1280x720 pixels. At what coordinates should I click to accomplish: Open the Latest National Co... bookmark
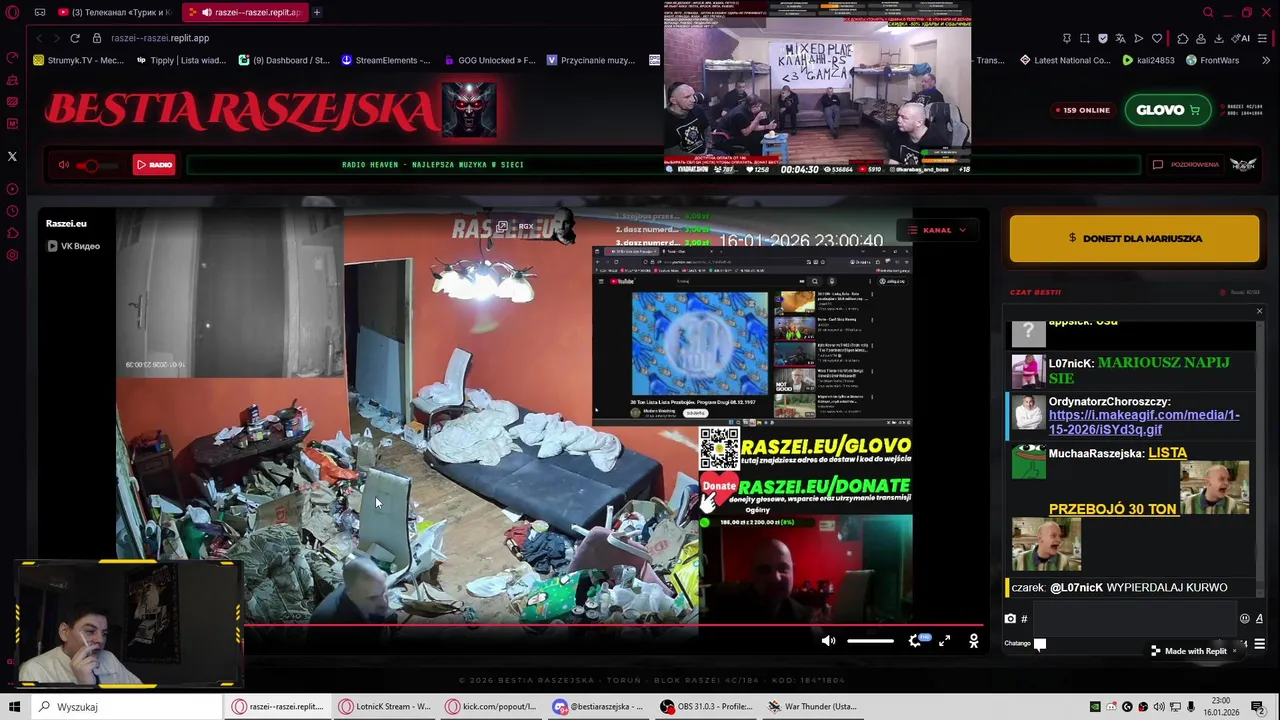click(1065, 60)
